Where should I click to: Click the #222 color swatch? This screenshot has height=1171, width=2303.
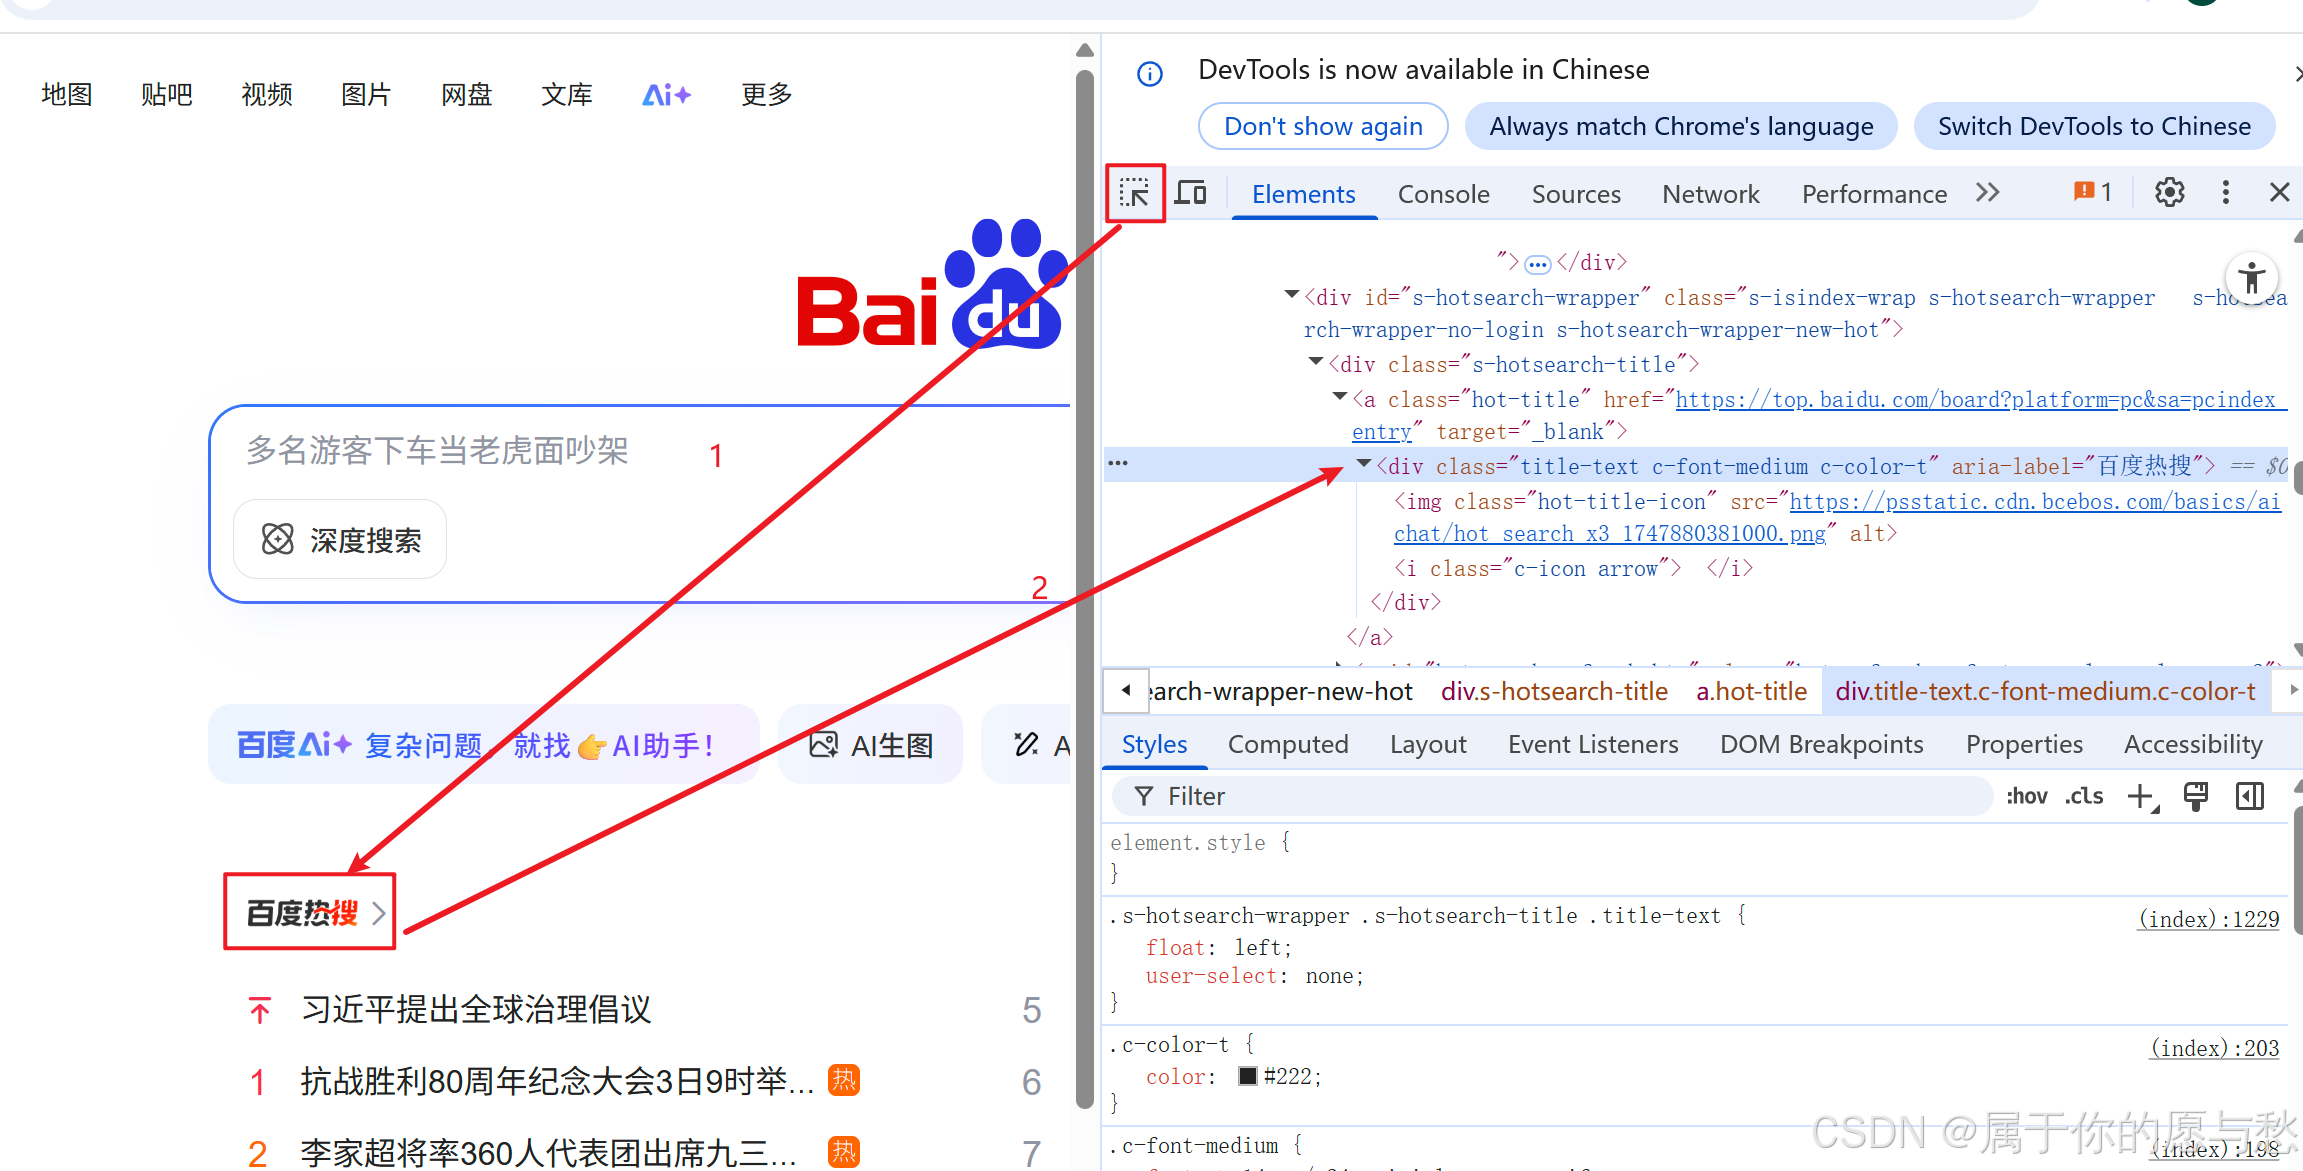[1247, 1076]
